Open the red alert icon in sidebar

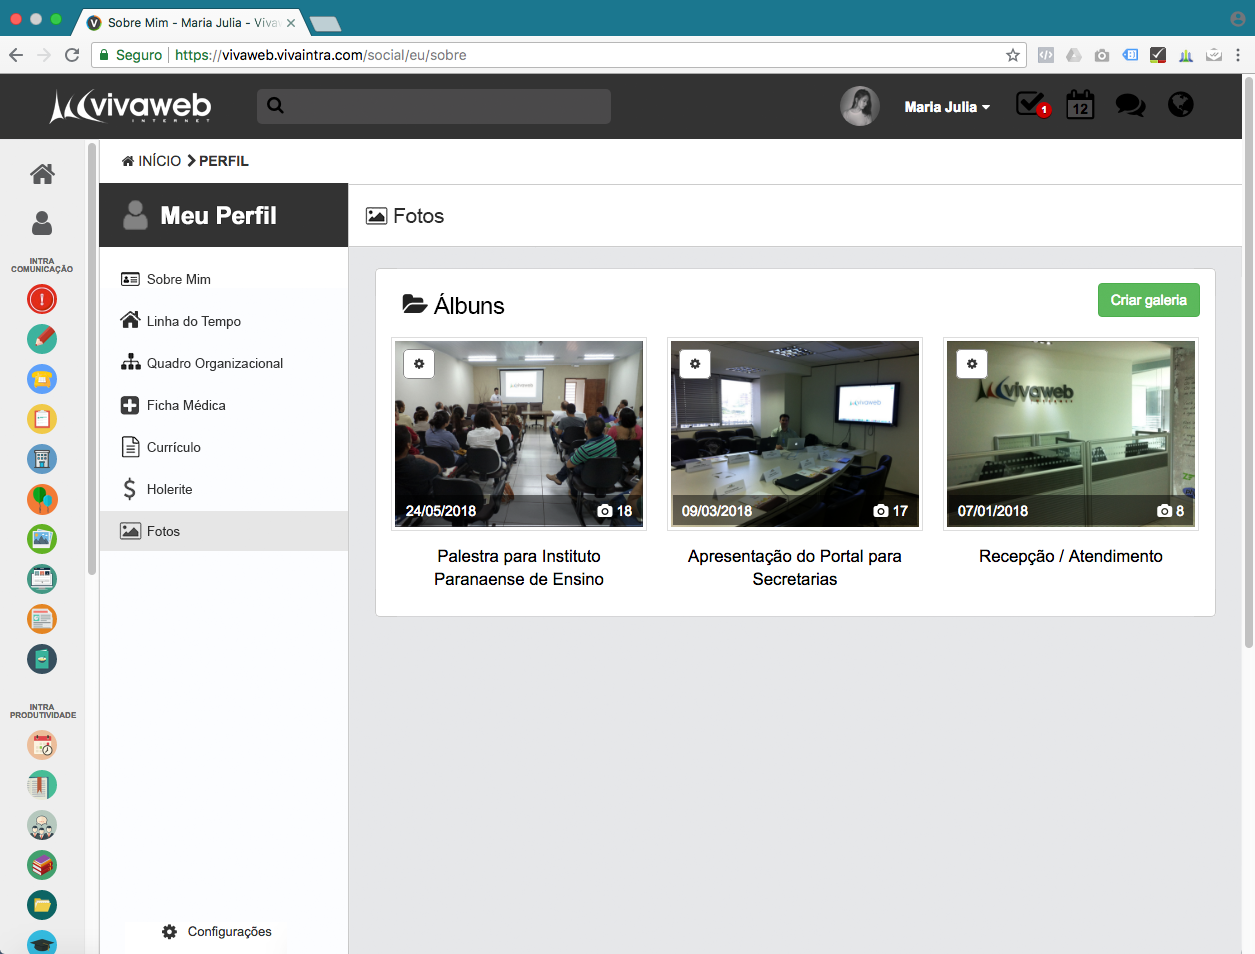coord(42,299)
